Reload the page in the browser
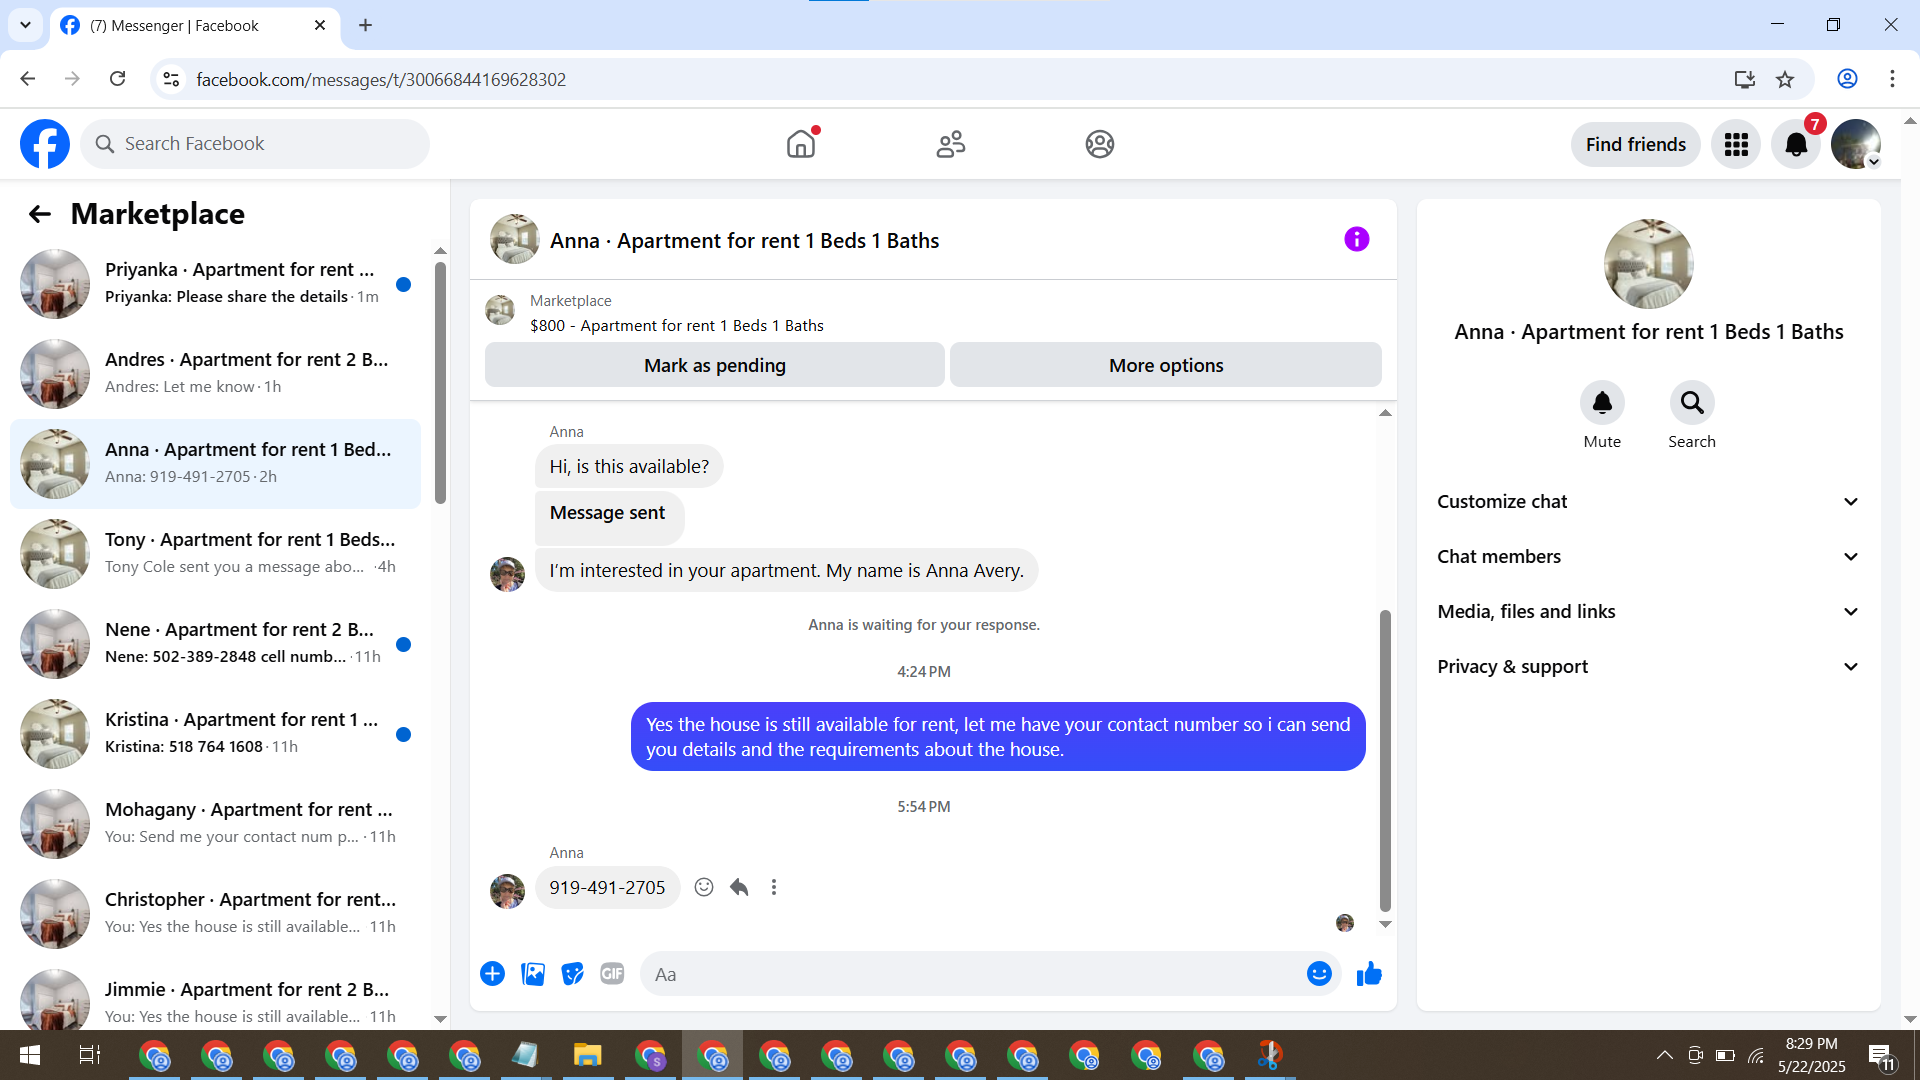Image resolution: width=1920 pixels, height=1080 pixels. click(x=117, y=79)
